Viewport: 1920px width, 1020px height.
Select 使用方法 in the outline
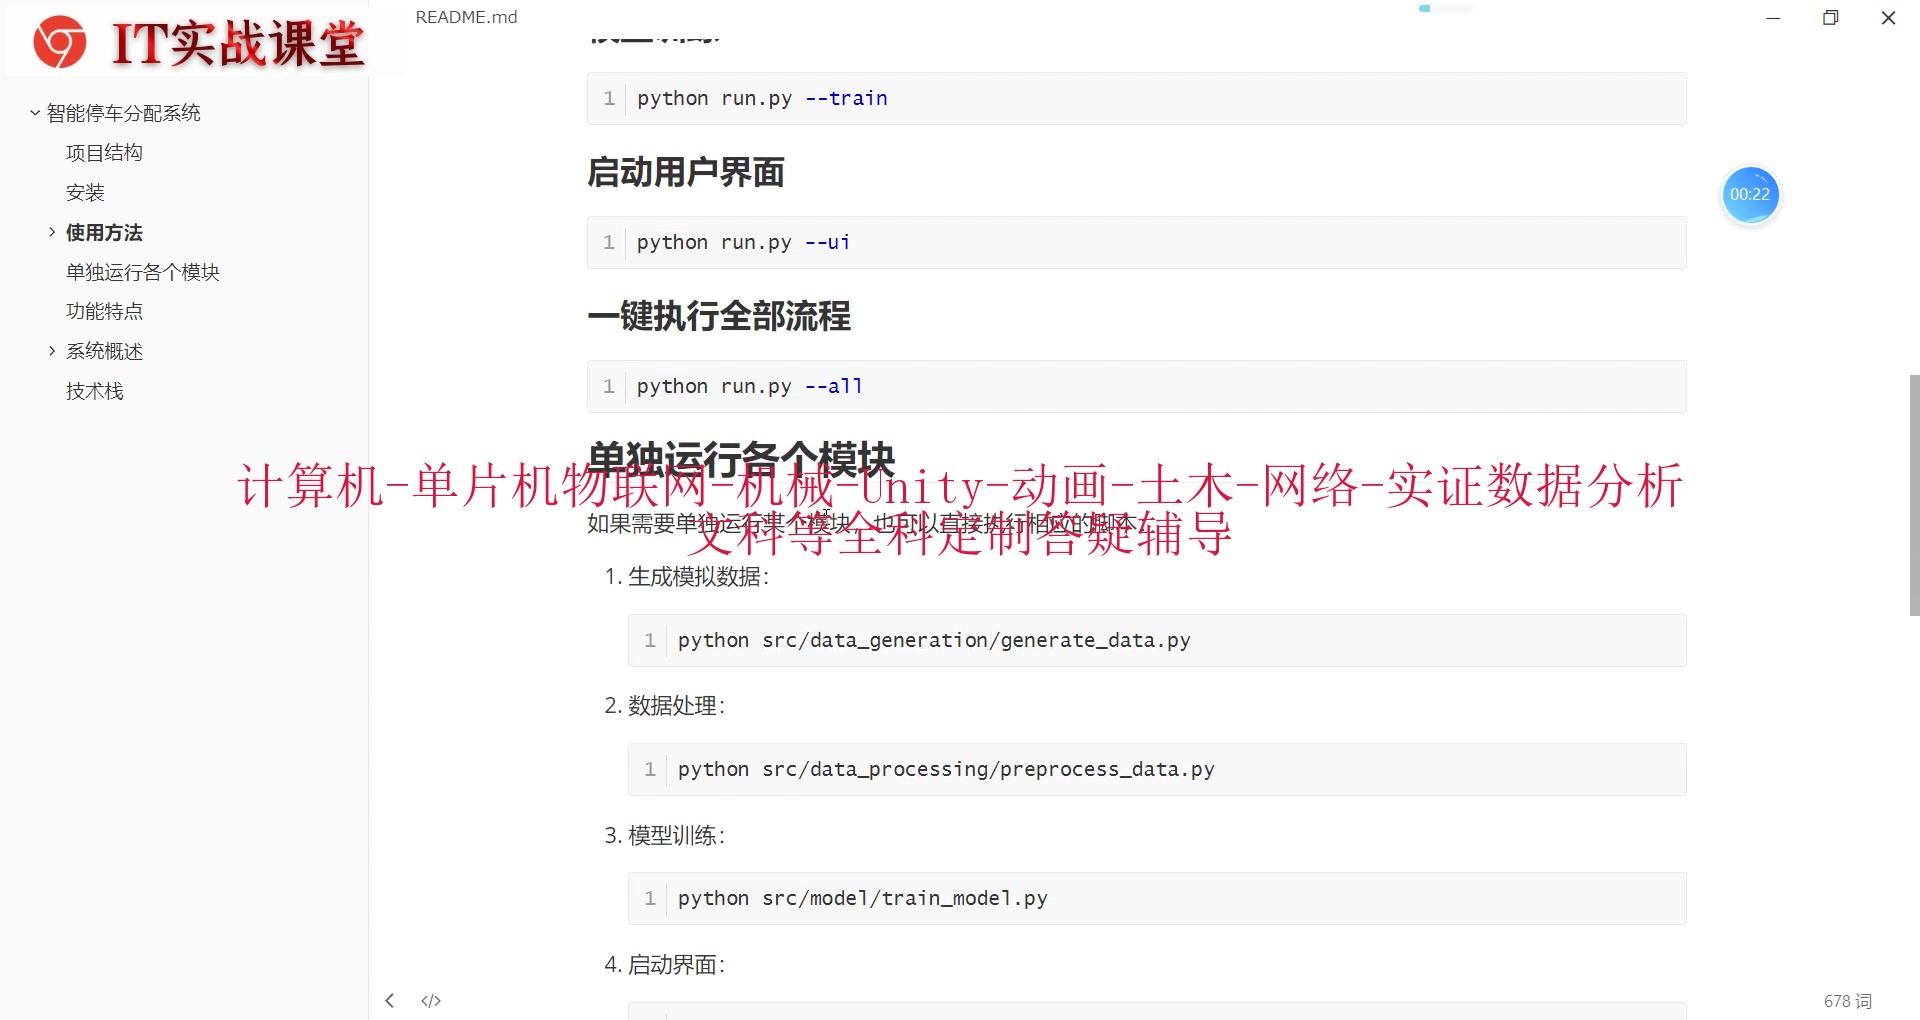[104, 232]
